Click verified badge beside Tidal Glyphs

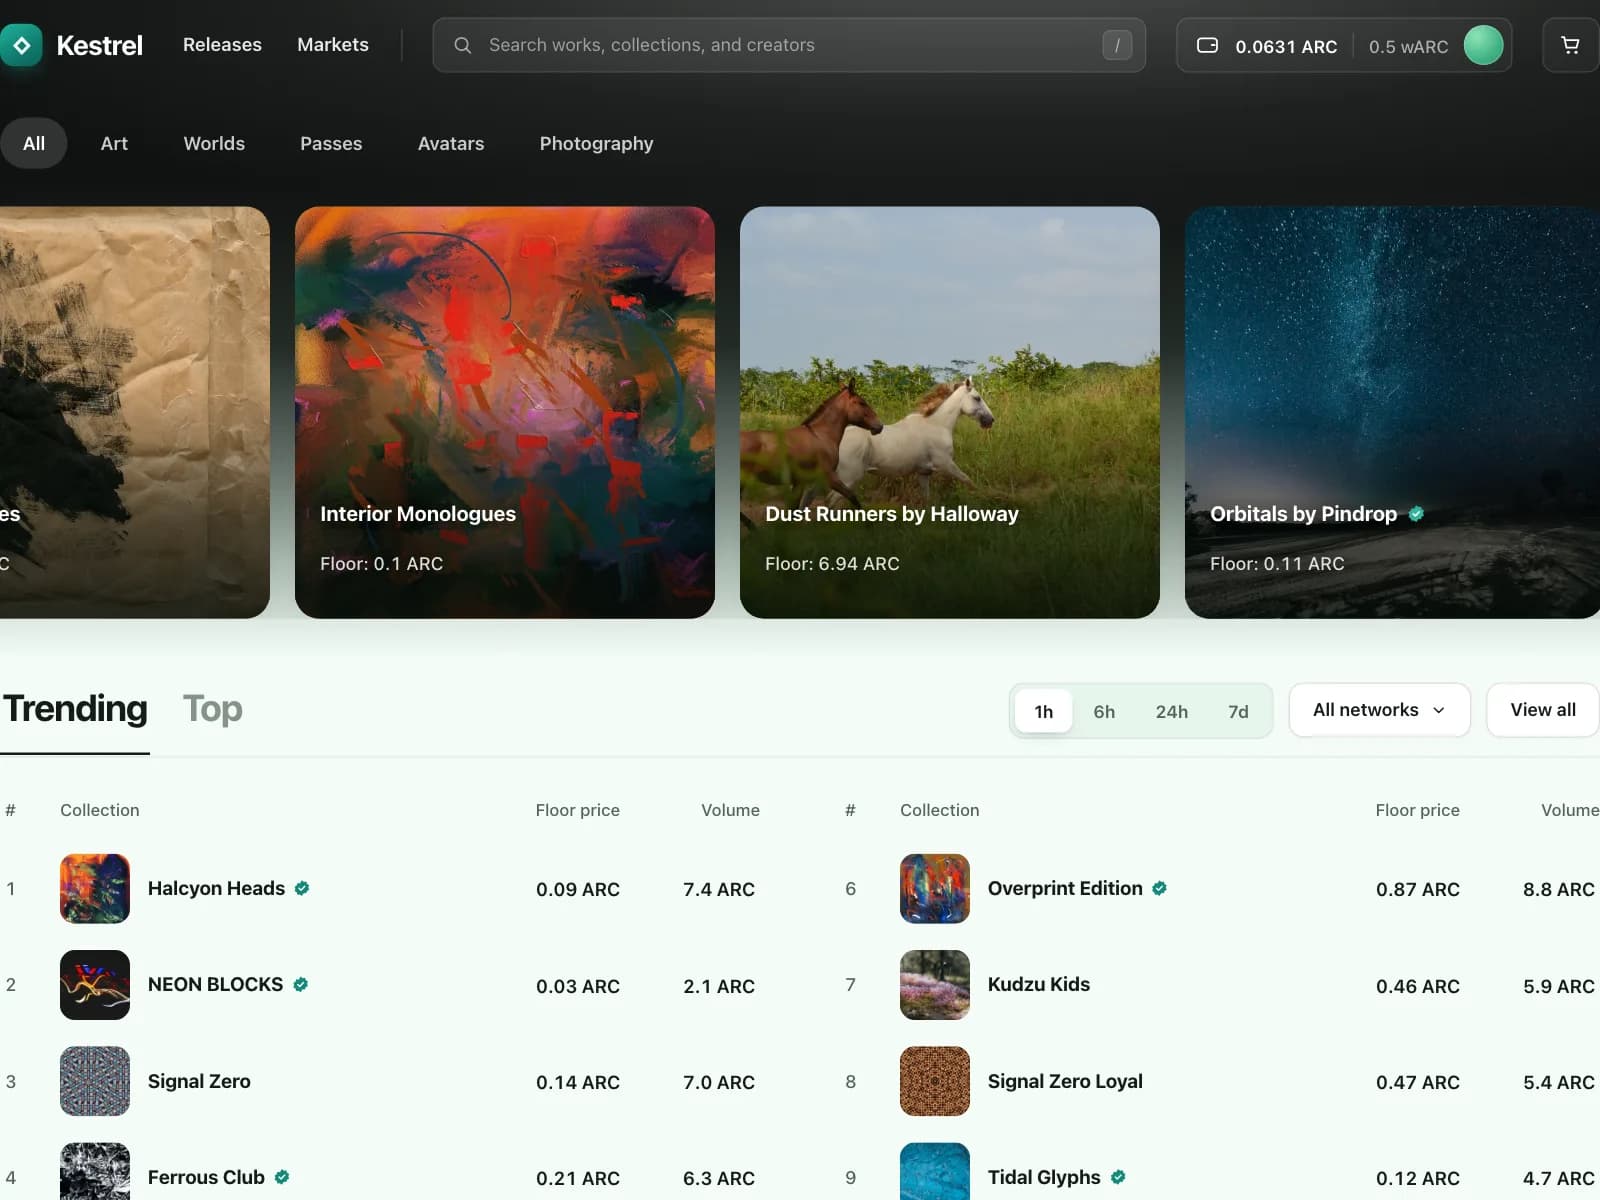1118,1177
